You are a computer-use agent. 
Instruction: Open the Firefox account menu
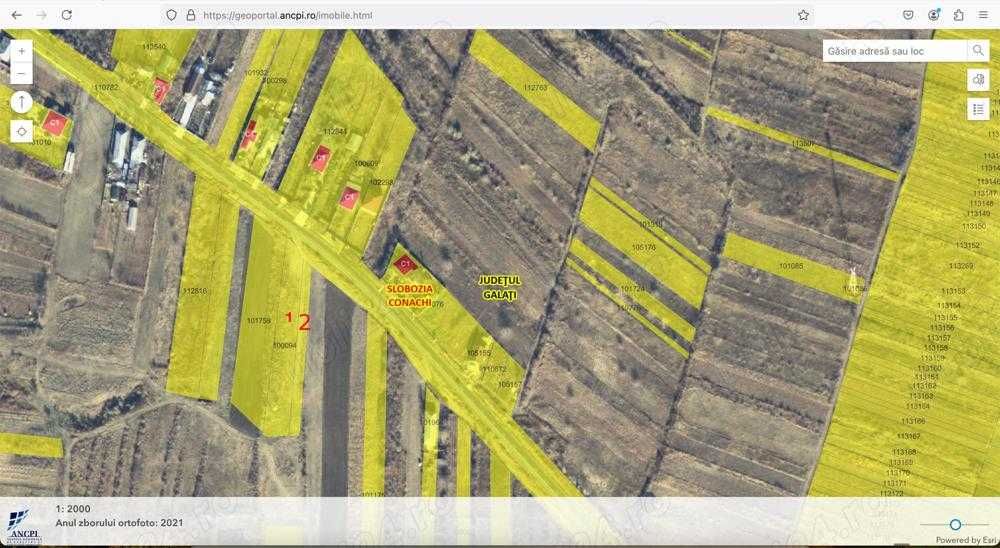(934, 15)
